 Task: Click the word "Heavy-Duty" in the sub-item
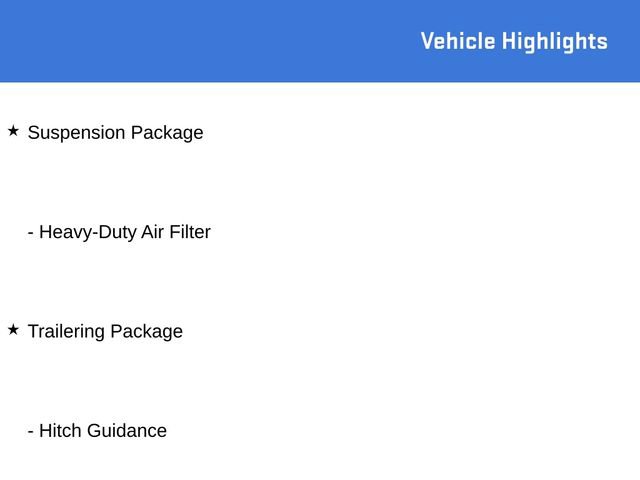87,232
